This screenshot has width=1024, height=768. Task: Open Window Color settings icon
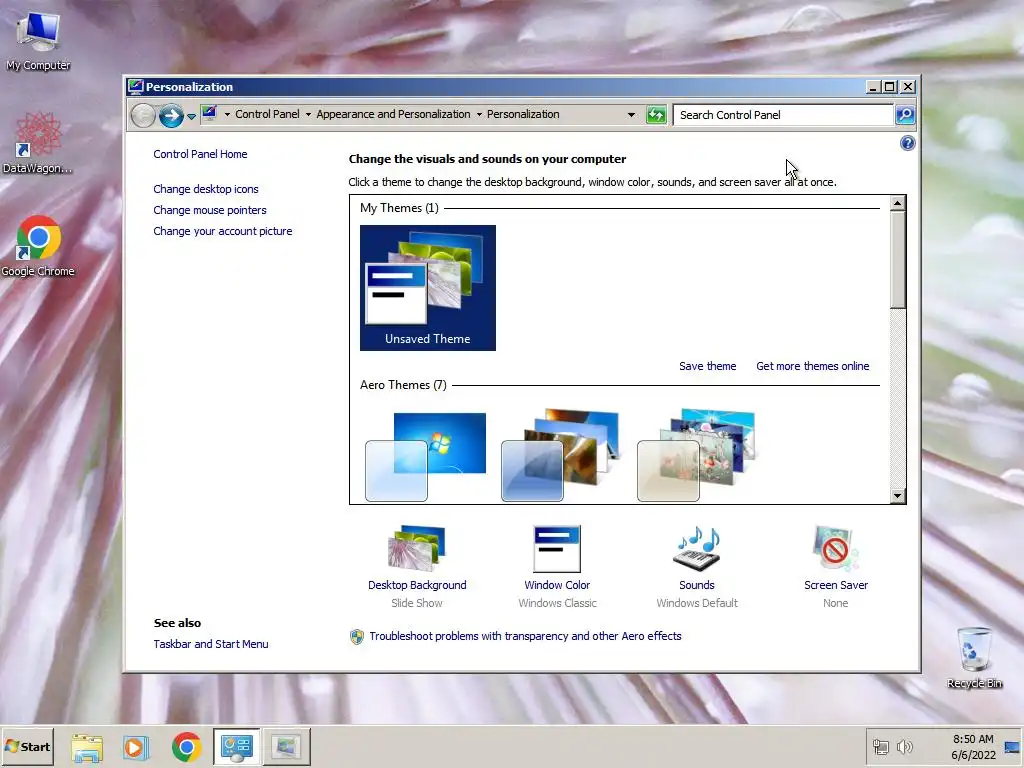tap(557, 549)
